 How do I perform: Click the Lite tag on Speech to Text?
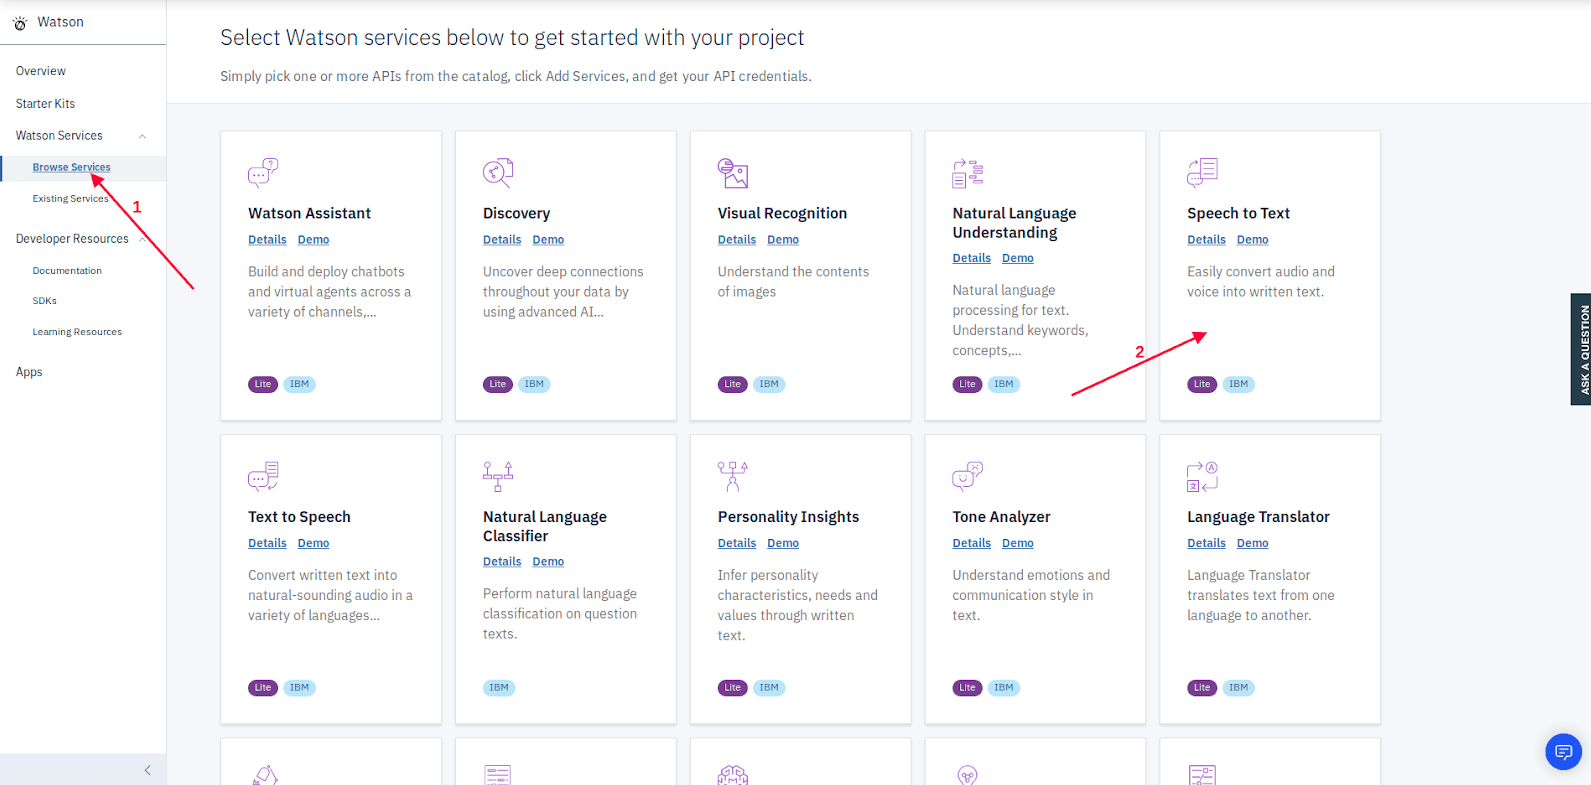(1202, 384)
